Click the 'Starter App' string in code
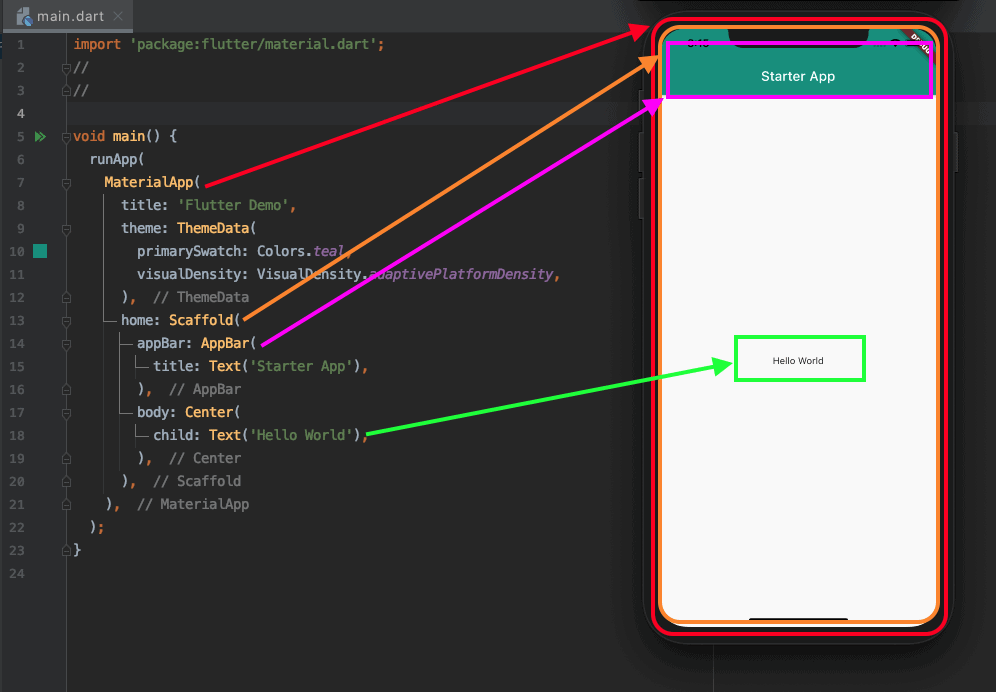This screenshot has height=692, width=996. [x=302, y=366]
